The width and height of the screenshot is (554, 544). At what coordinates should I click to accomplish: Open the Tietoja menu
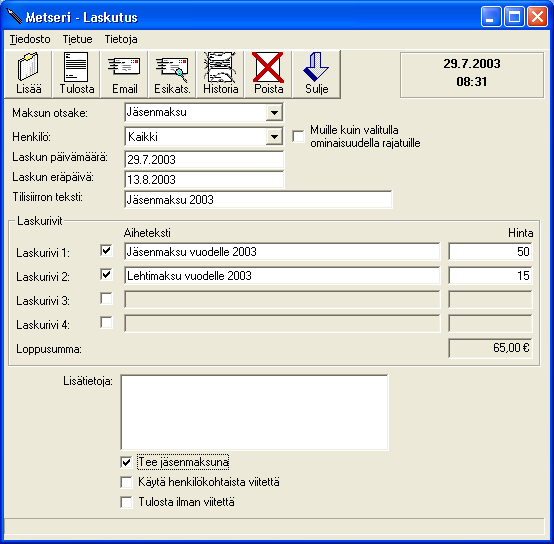point(121,39)
